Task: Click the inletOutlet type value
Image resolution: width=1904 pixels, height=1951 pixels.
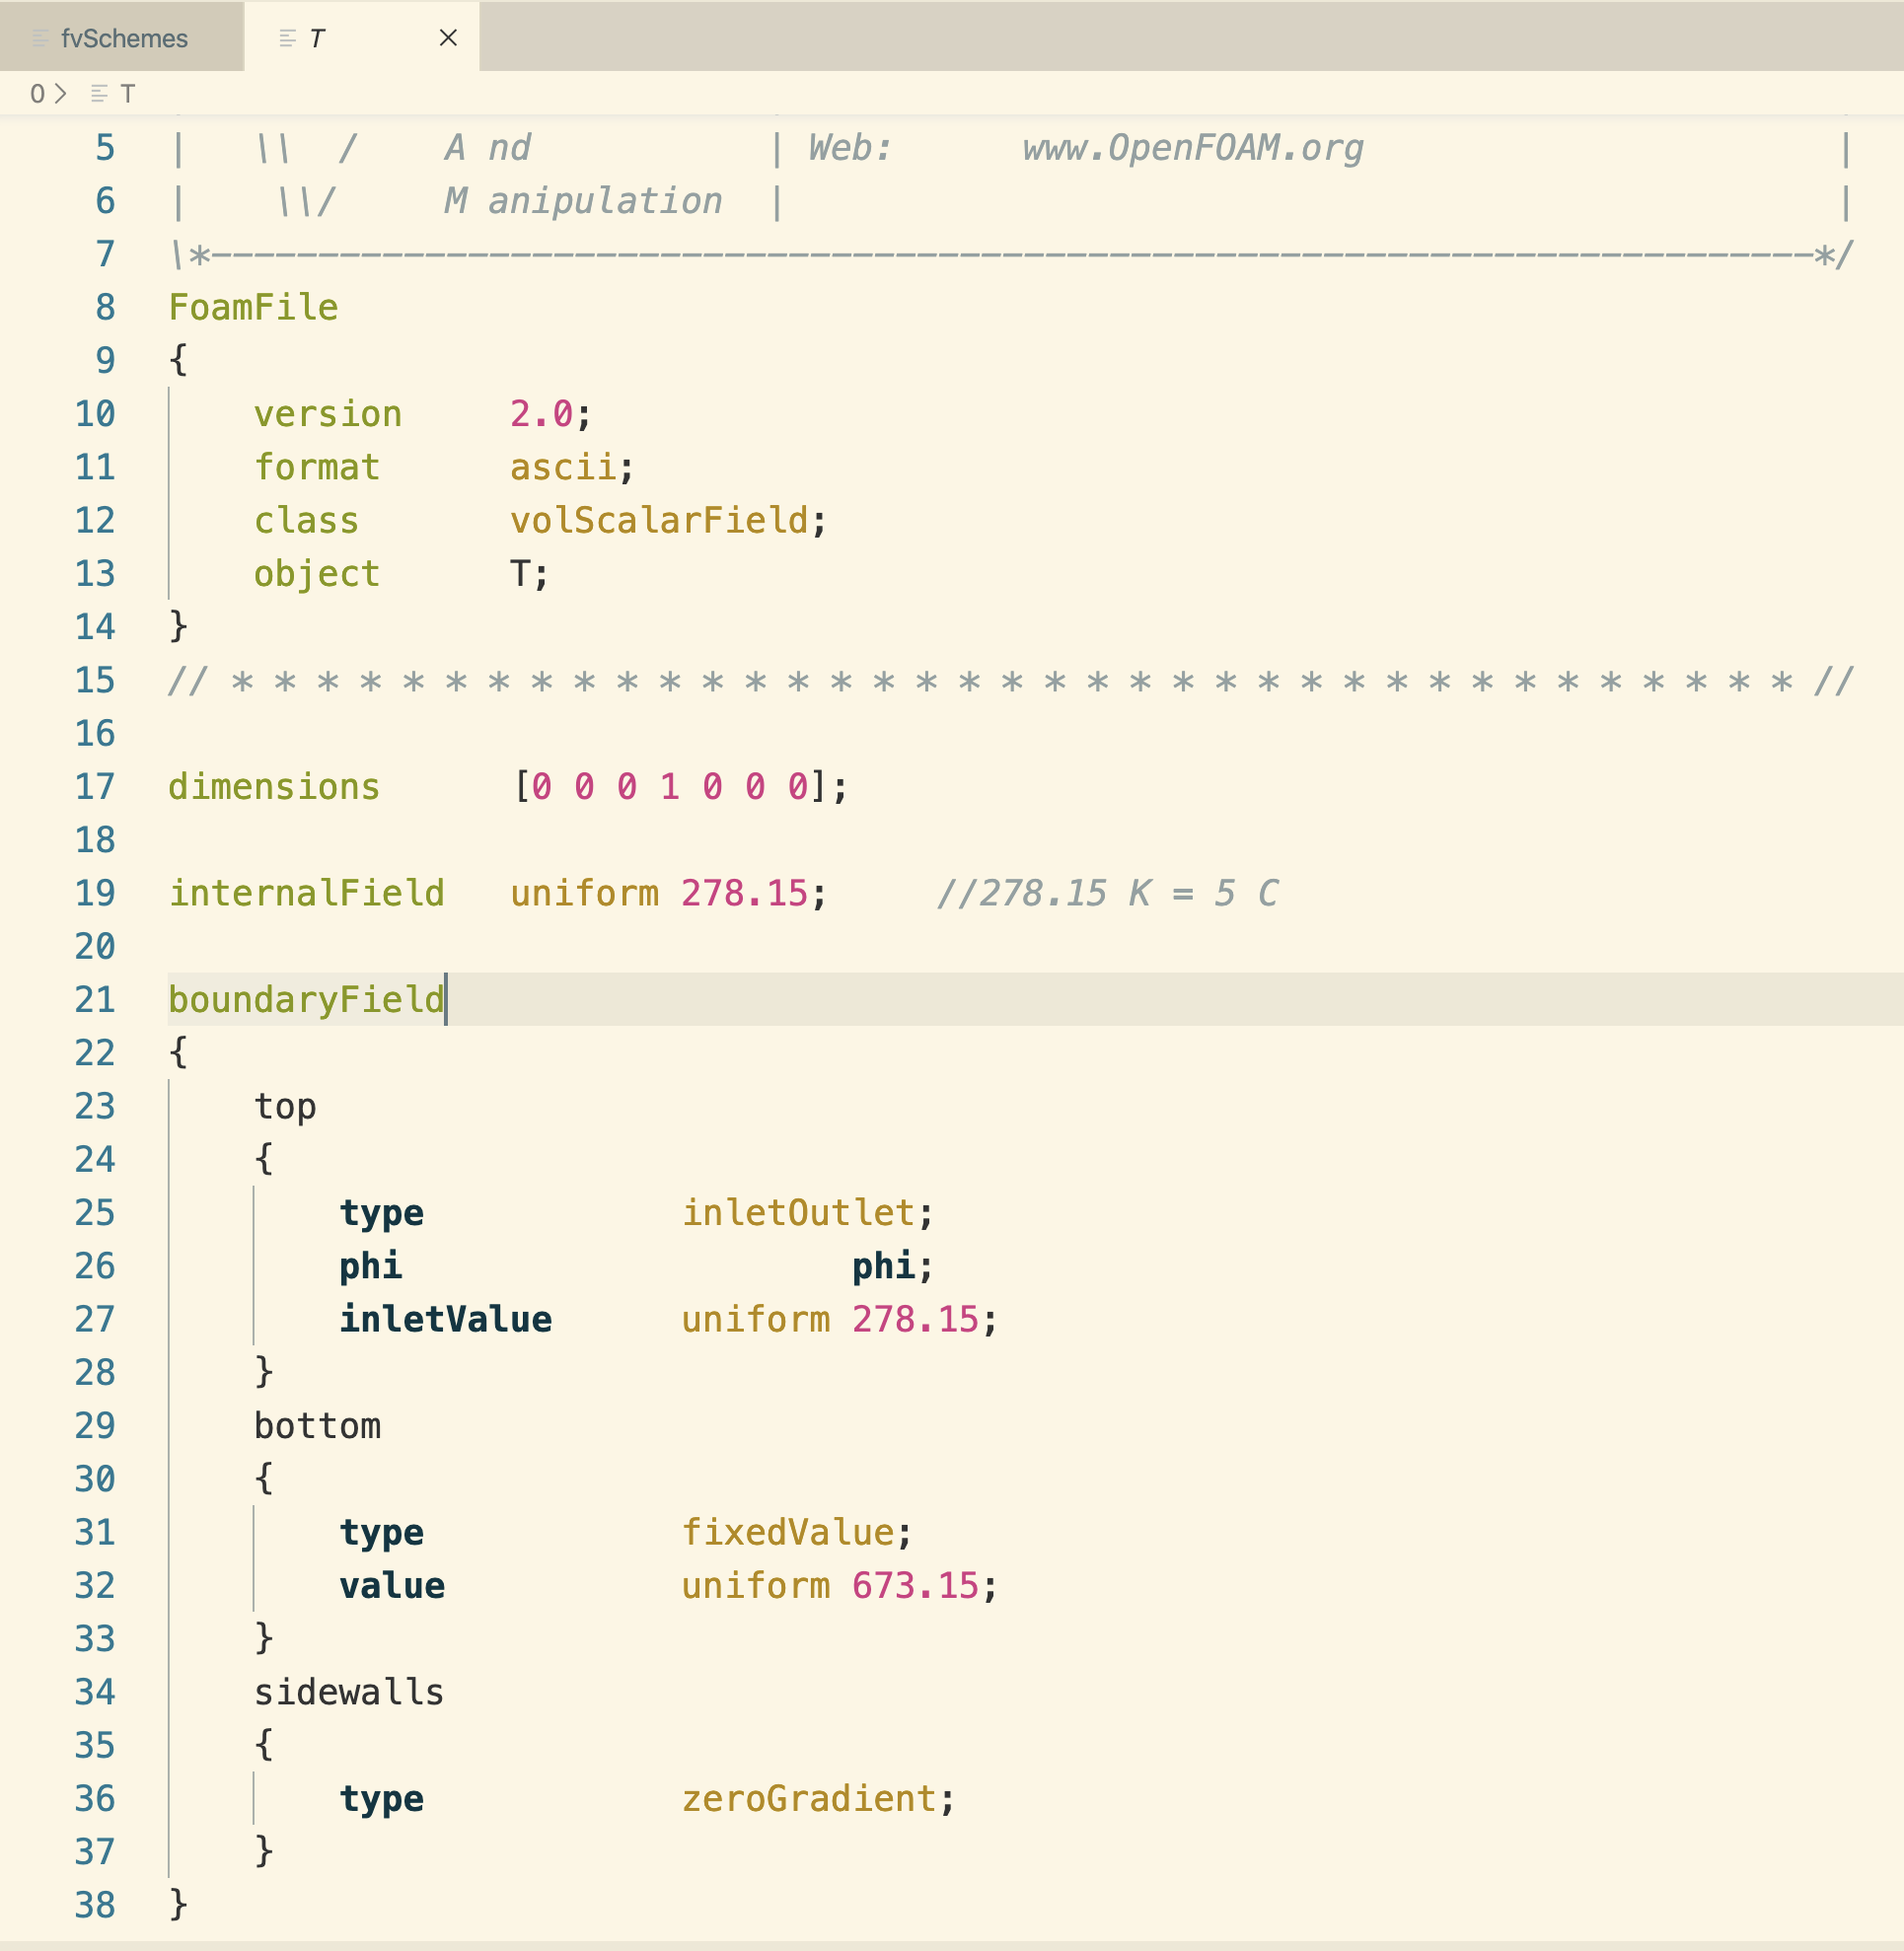Action: tap(799, 1212)
